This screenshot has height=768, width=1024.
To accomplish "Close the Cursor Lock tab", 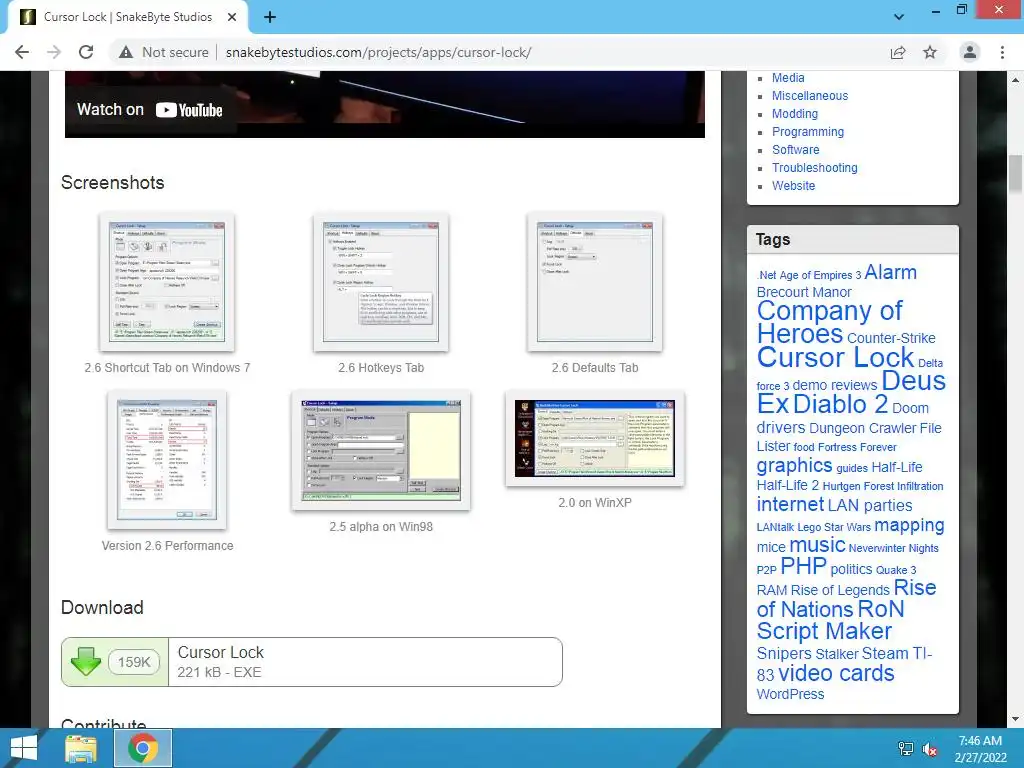I will 232,17.
